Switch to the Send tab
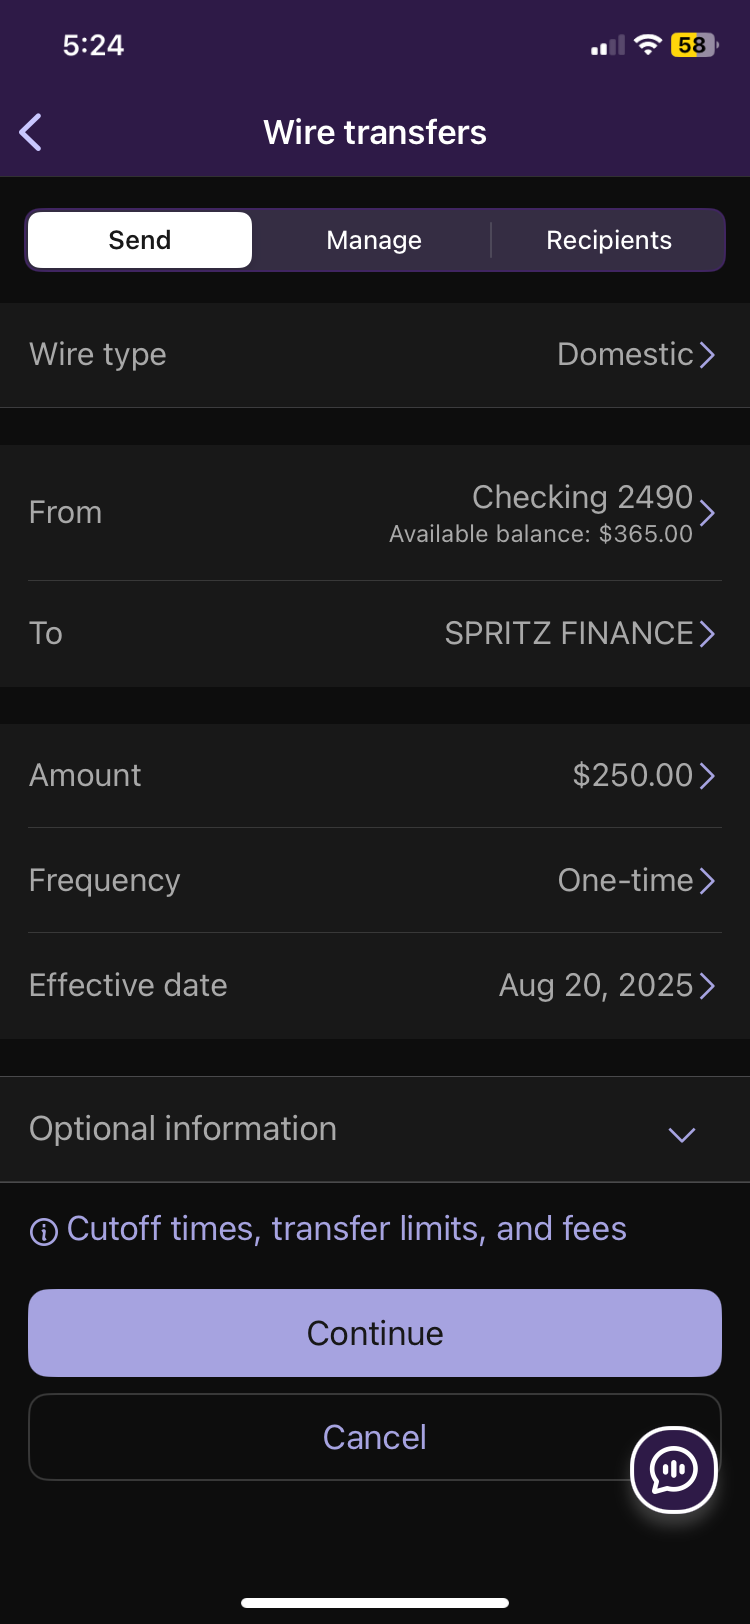The height and width of the screenshot is (1624, 750). (x=140, y=240)
